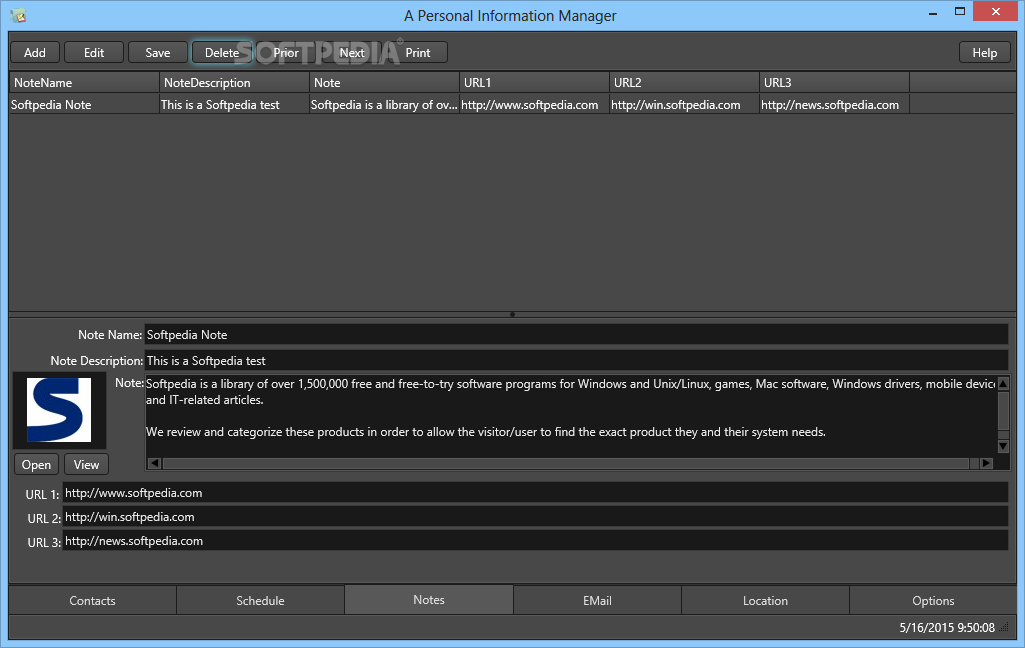Sort by the NoteDescription column header
This screenshot has width=1025, height=648.
pos(234,82)
